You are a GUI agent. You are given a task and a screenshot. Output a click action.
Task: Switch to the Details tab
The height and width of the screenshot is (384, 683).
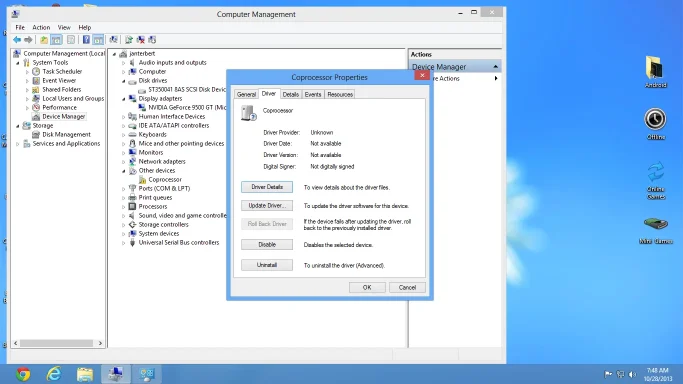[291, 94]
